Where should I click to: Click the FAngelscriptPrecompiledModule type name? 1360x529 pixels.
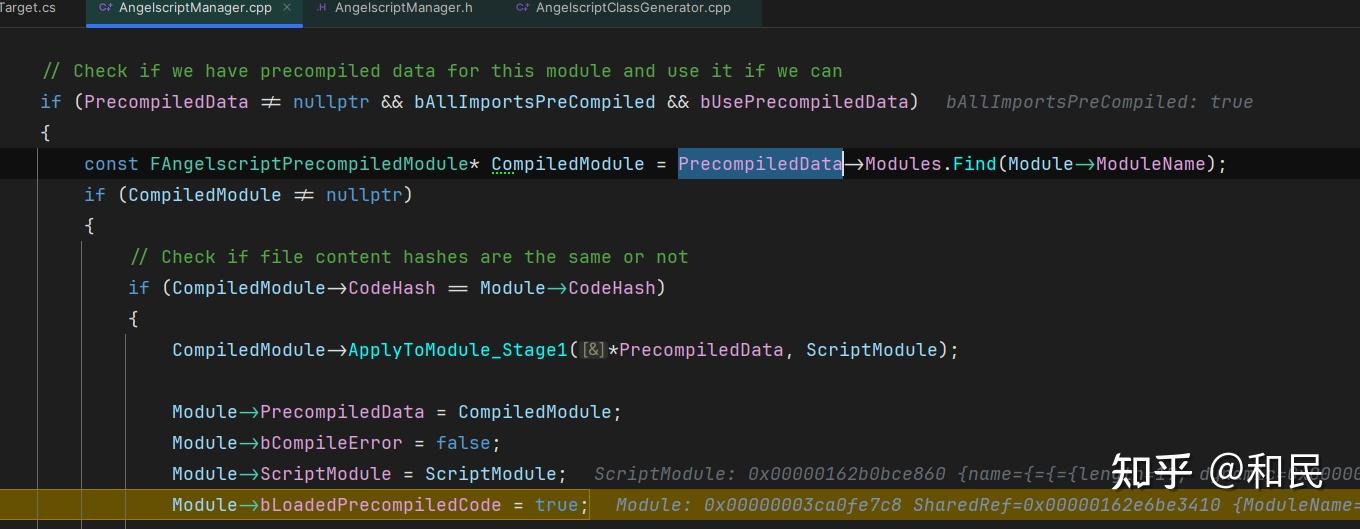tap(309, 164)
